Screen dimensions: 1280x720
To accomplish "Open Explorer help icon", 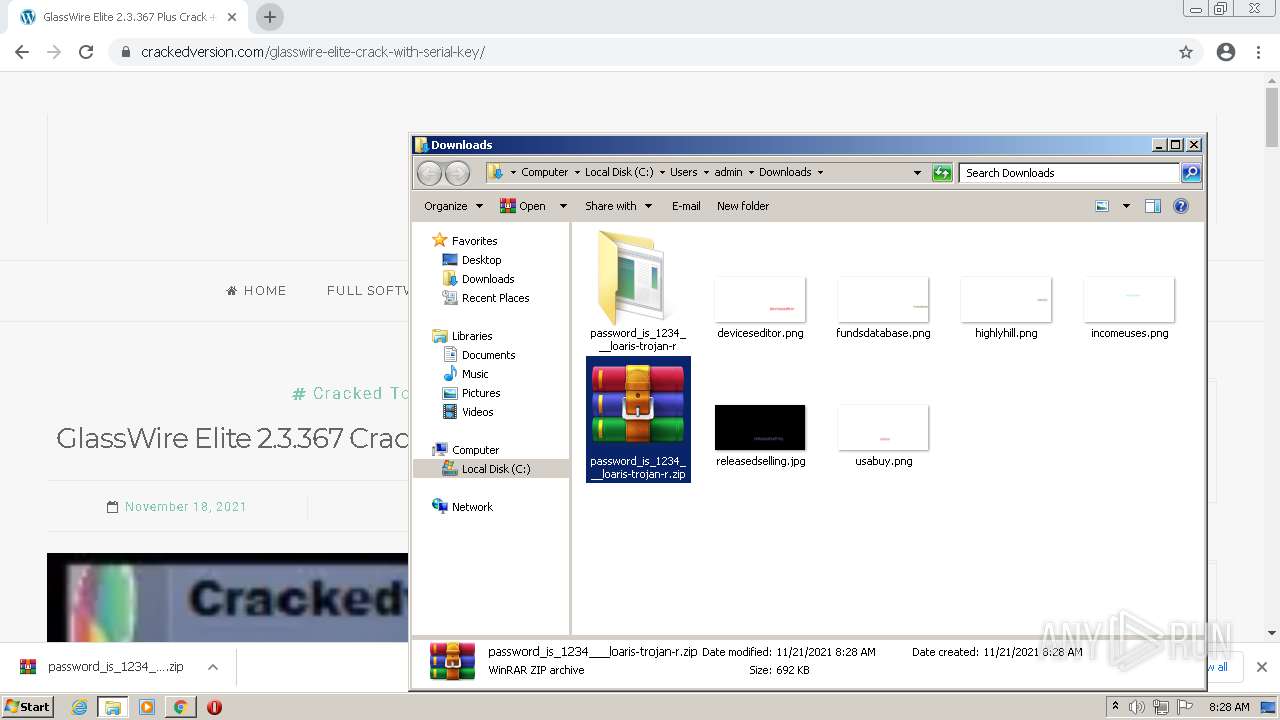I will click(1181, 206).
